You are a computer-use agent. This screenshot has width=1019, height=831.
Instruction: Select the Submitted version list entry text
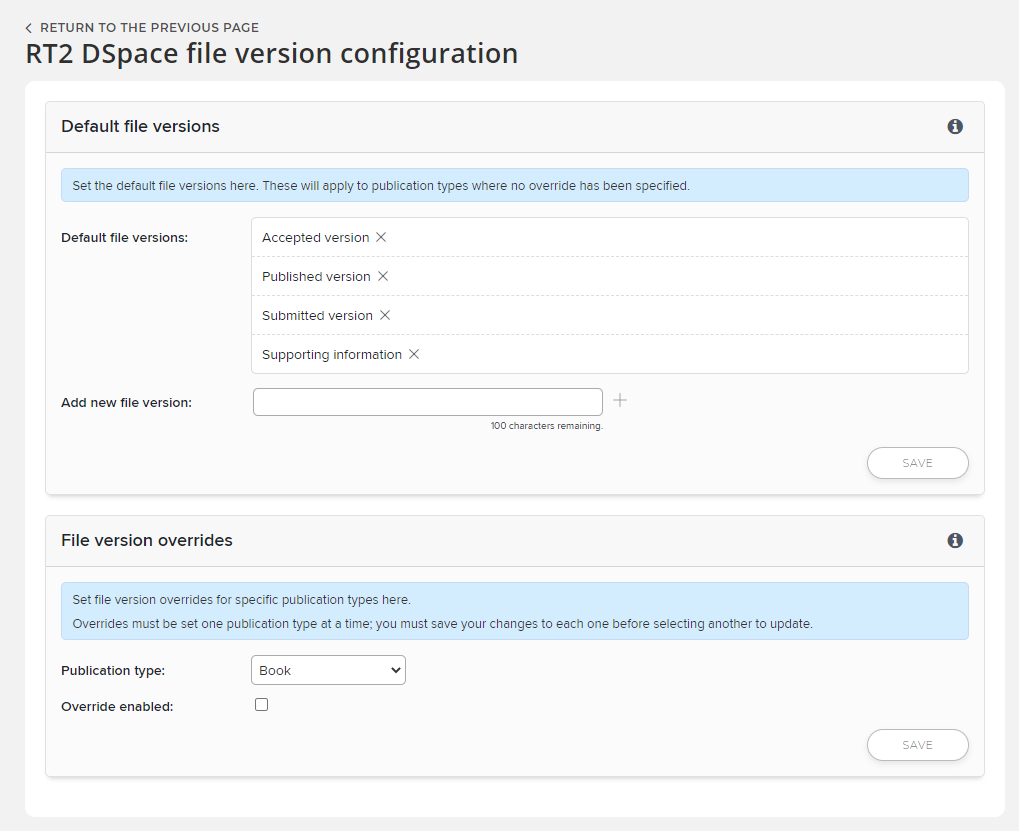pos(317,316)
